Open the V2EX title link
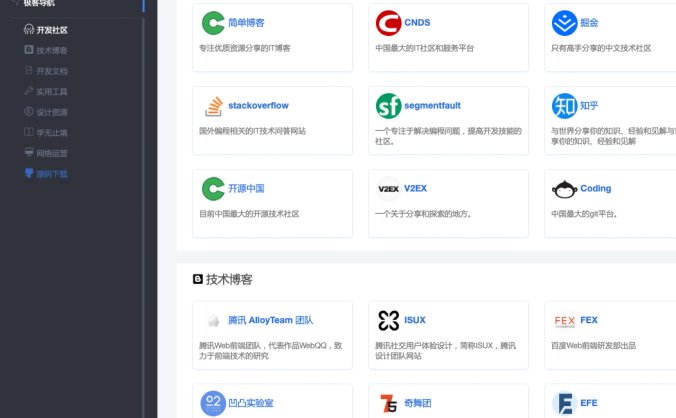Image resolution: width=676 pixels, height=418 pixels. tap(415, 188)
